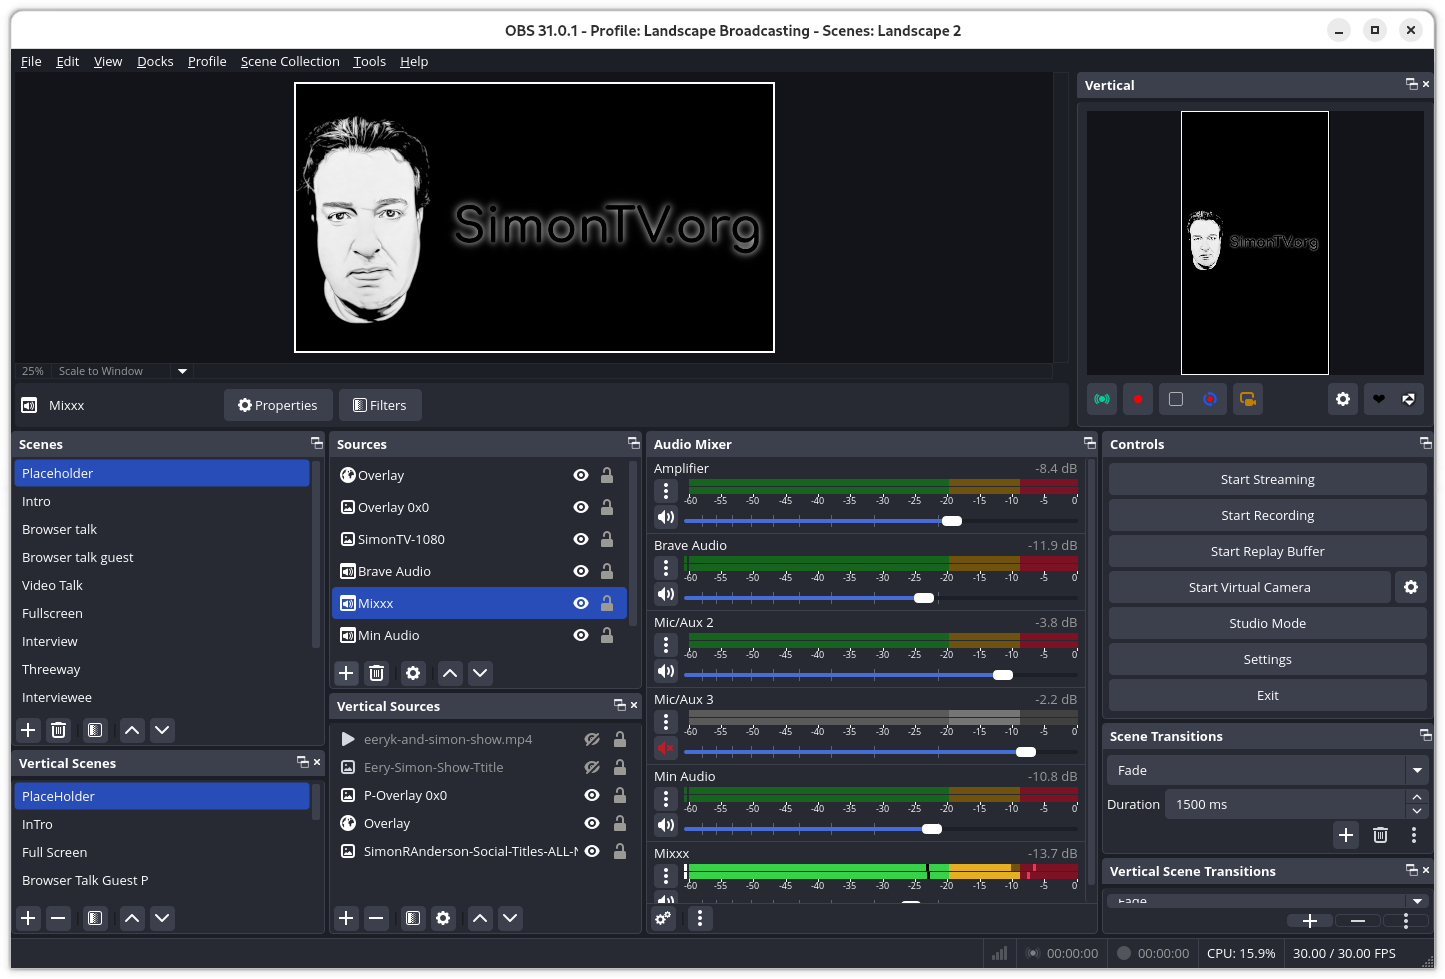
Task: Hide the Mixxx source via eye icon
Action: pyautogui.click(x=581, y=603)
